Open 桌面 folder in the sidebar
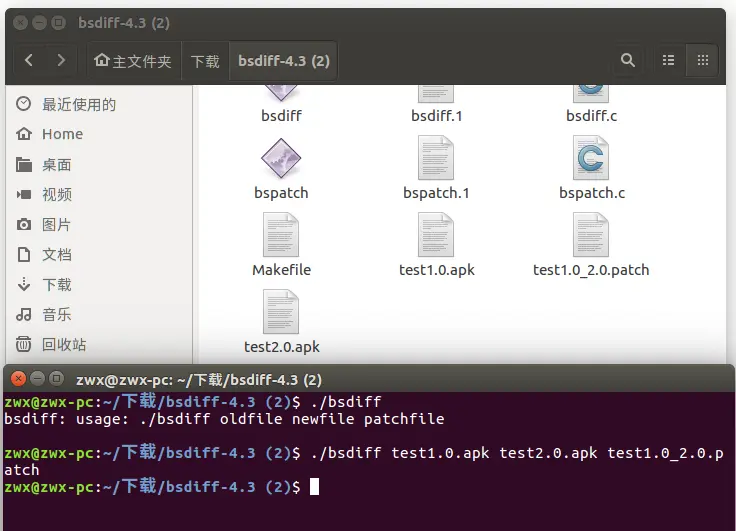Viewport: 736px width, 531px height. [99, 165]
